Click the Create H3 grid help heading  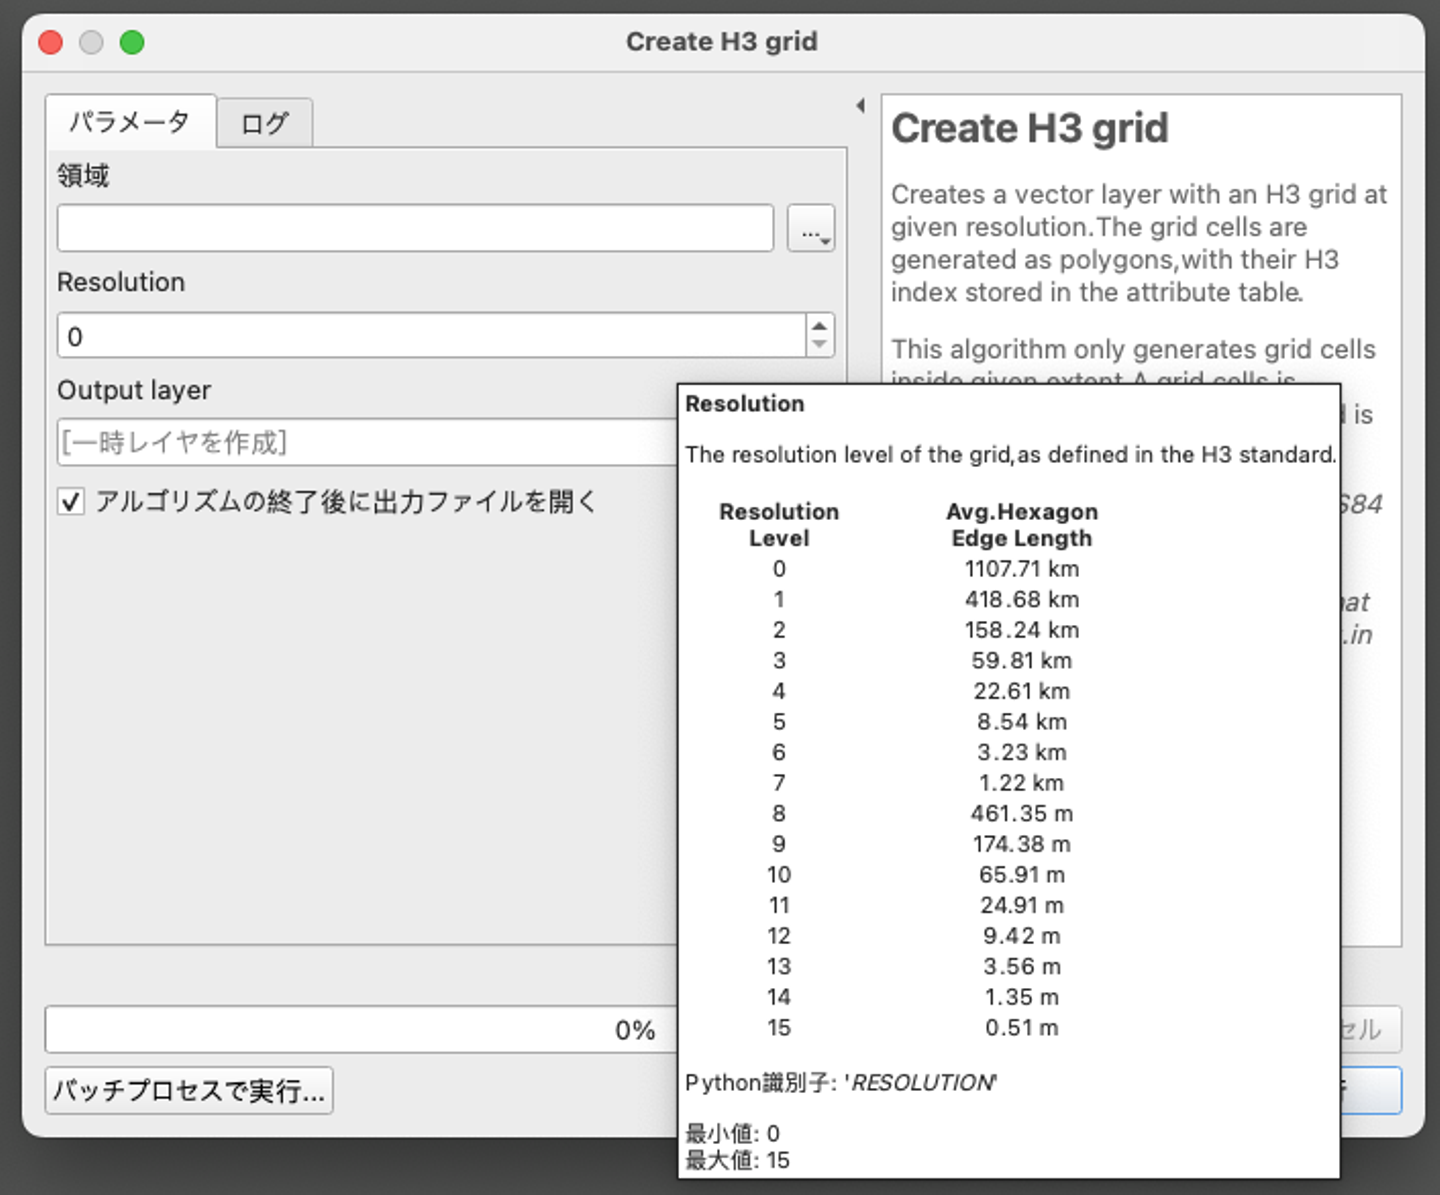pos(1029,129)
